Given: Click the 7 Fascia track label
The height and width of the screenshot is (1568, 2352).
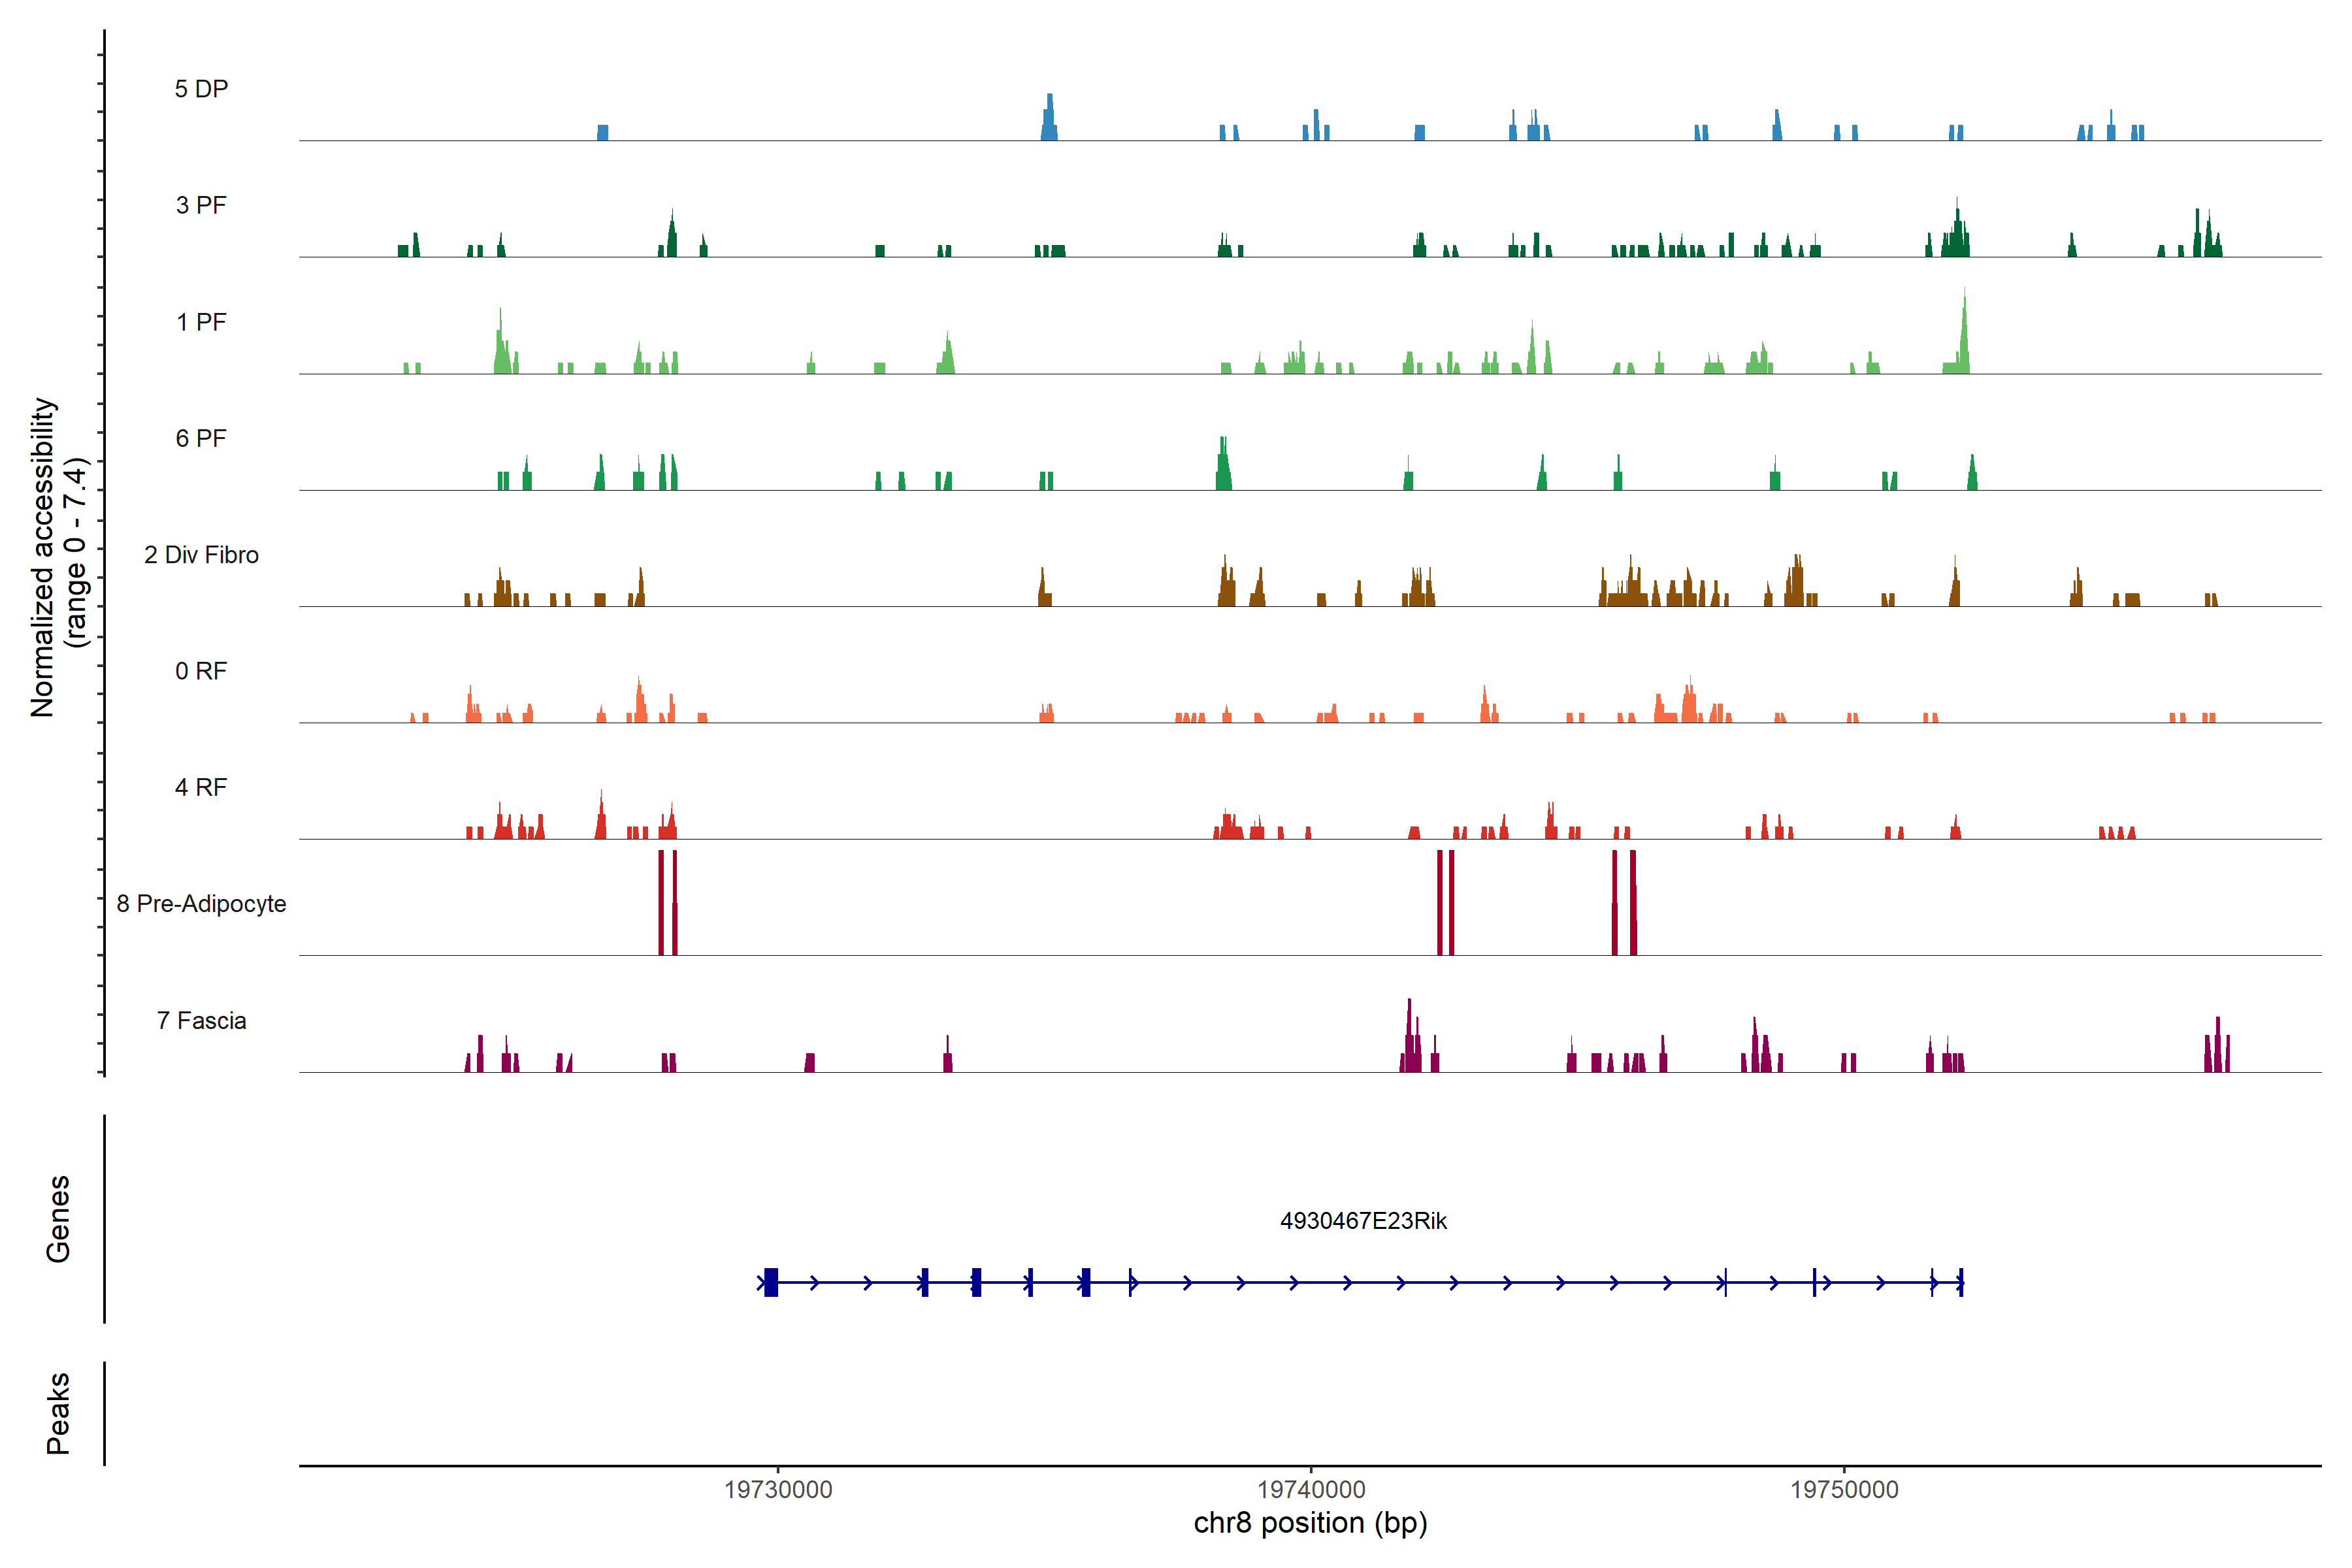Looking at the screenshot, I should click(201, 1020).
